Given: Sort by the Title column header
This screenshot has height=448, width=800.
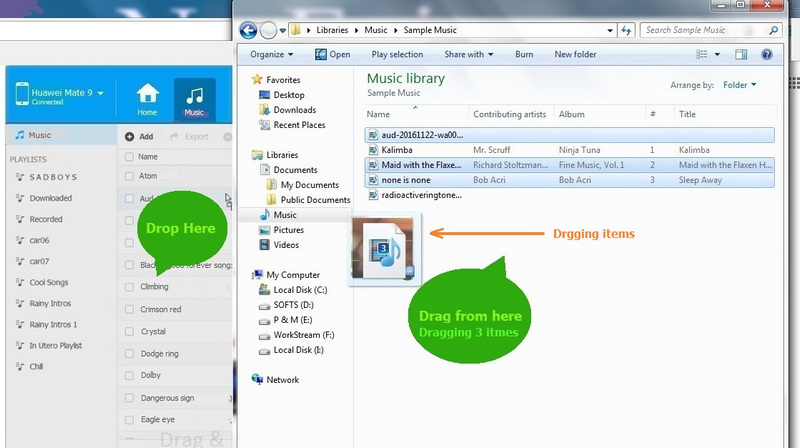Looking at the screenshot, I should click(687, 114).
